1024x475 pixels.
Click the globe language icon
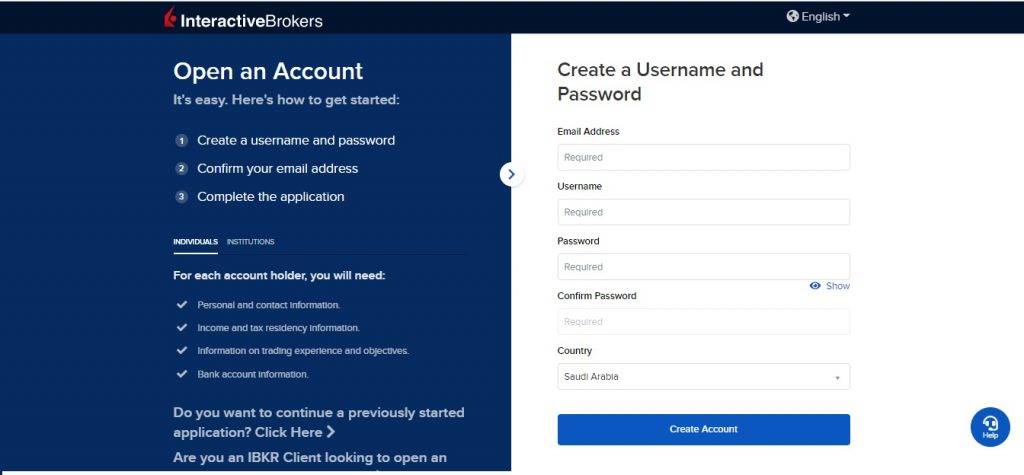click(x=792, y=16)
